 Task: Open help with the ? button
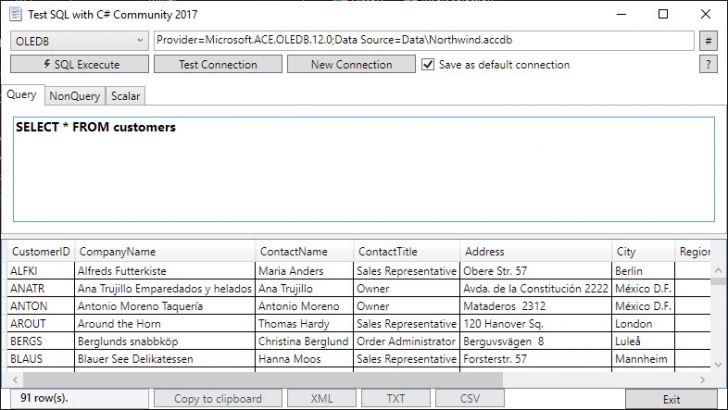[708, 64]
